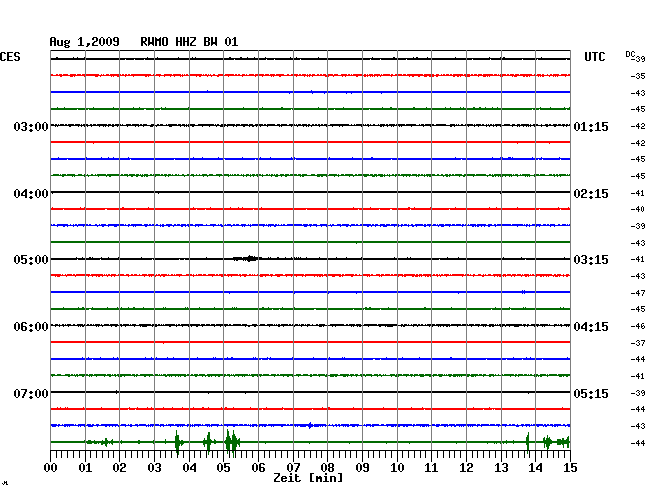
Task: Click the 03:15 UTC time label
Action: click(591, 260)
